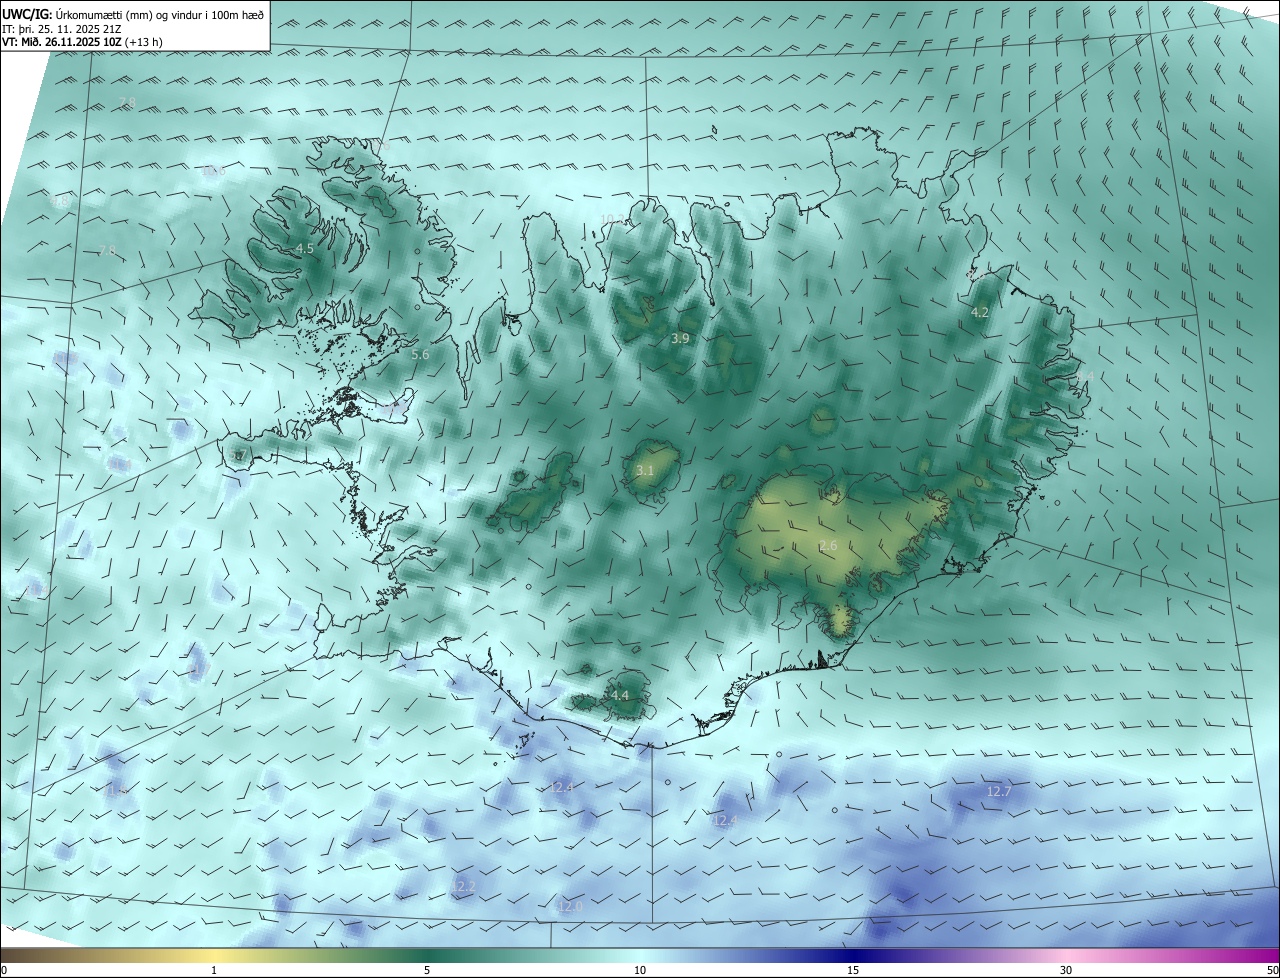Image resolution: width=1280 pixels, height=978 pixels.
Task: Click the 12.7 value label over the sea
Action: [x=999, y=791]
